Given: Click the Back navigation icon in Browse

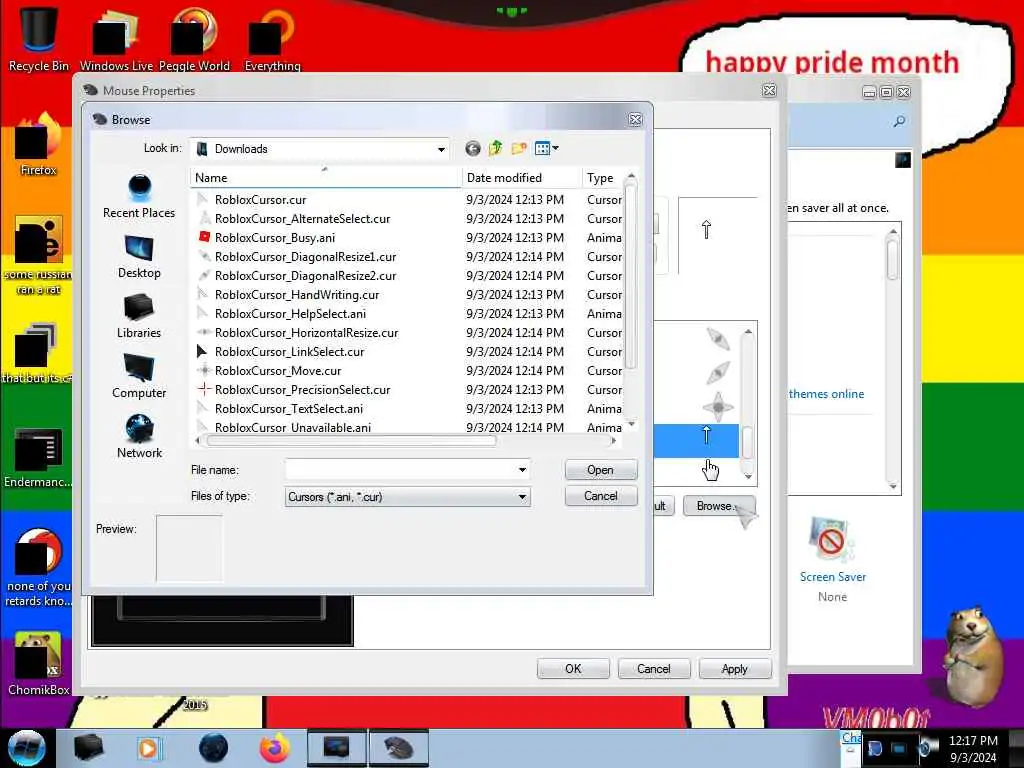Looking at the screenshot, I should coord(473,149).
